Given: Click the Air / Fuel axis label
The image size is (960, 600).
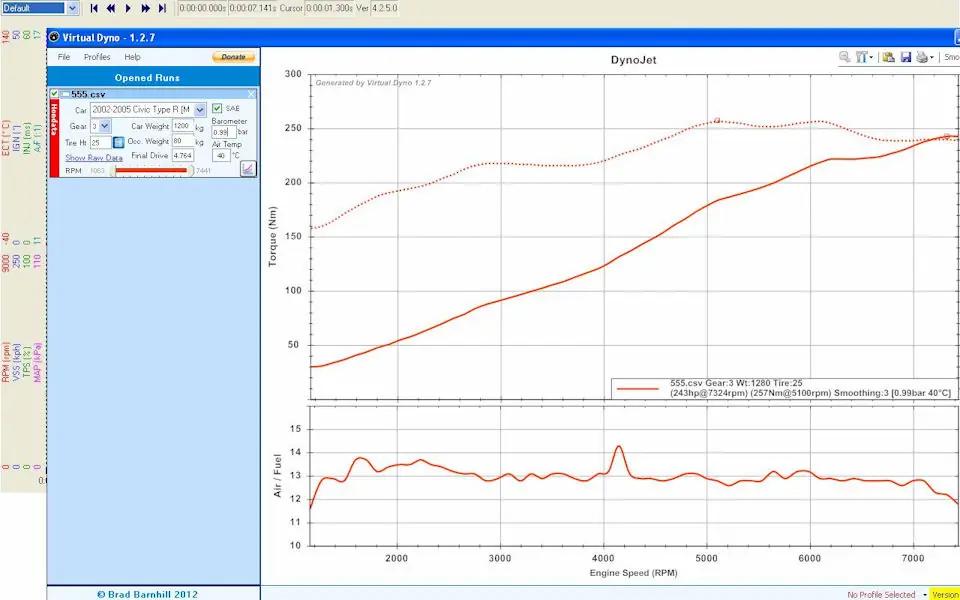Looking at the screenshot, I should [277, 476].
